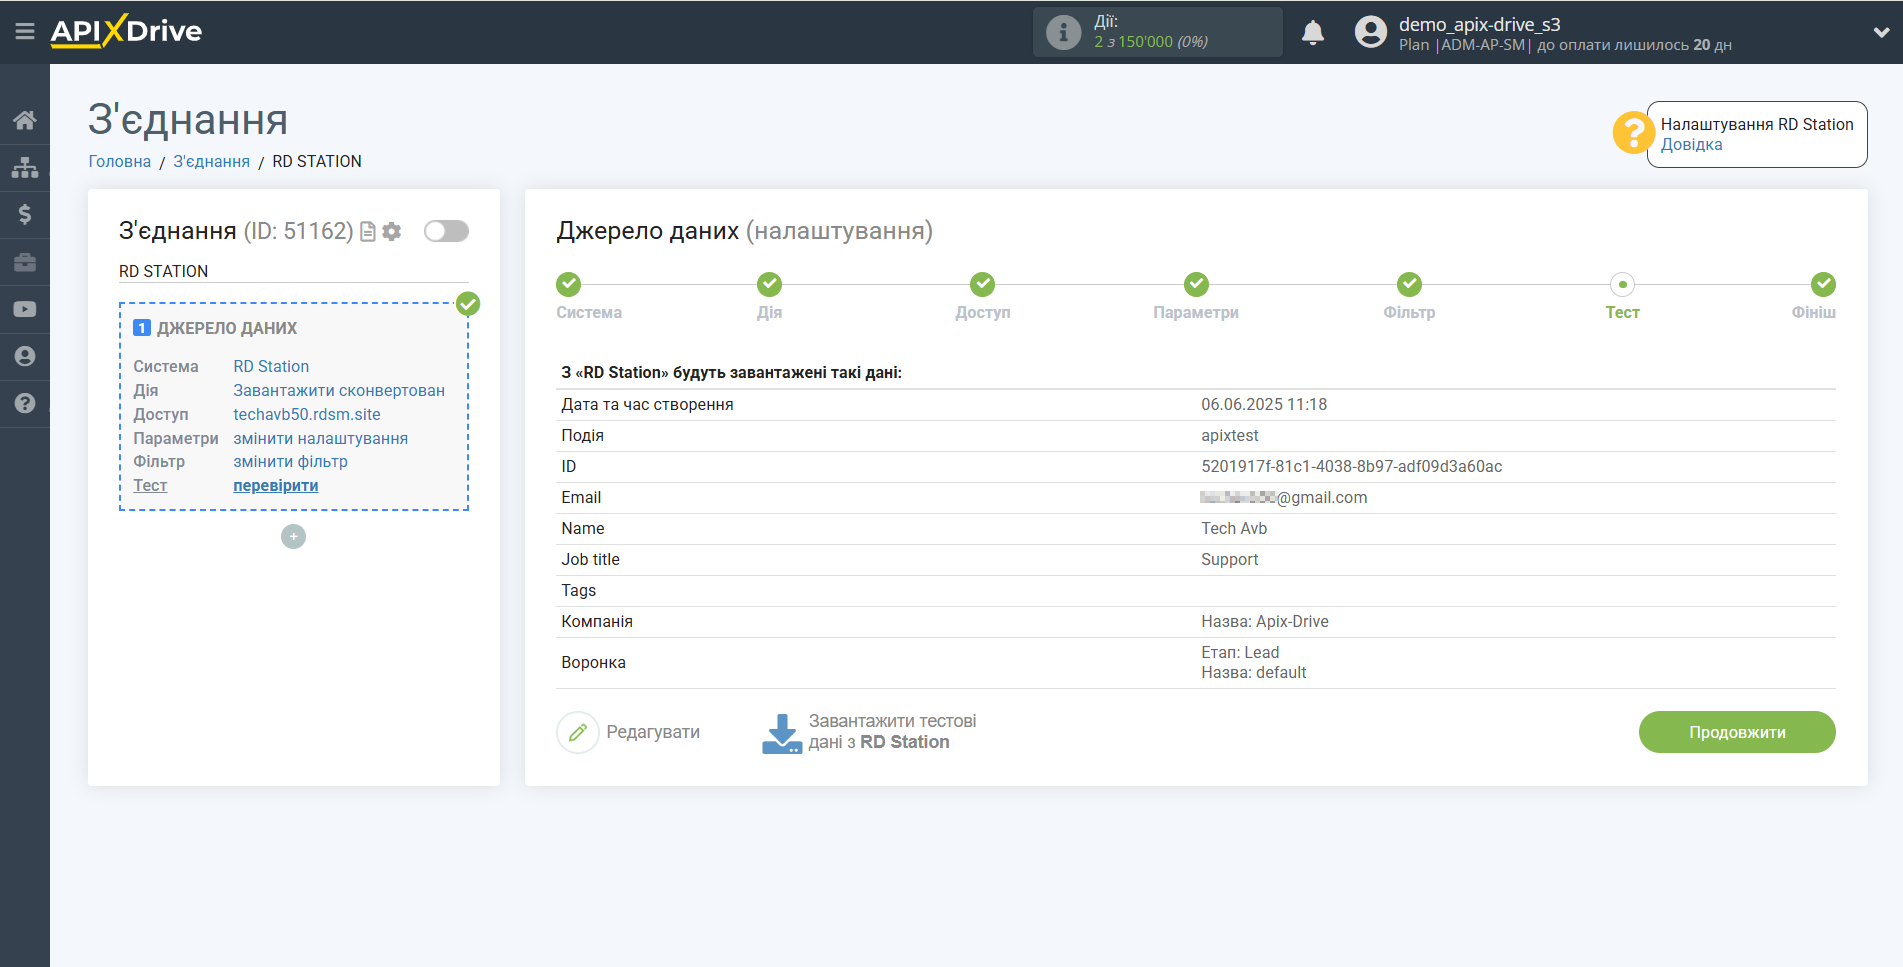Open the connections sitemap sidebar icon
Viewport: 1903px width, 967px height.
coord(25,167)
